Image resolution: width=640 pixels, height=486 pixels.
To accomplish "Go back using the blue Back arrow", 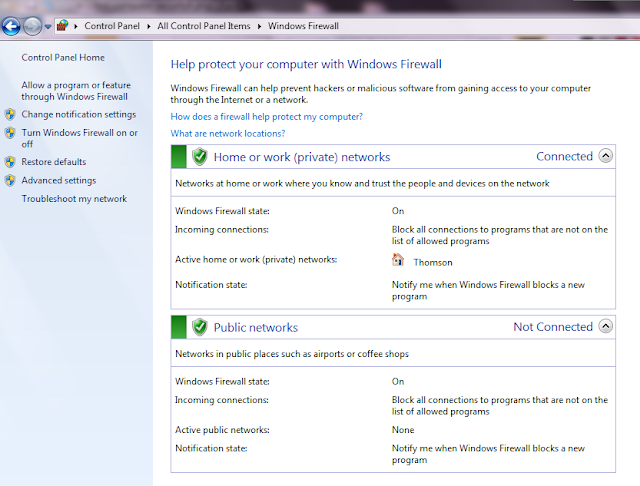I will pos(11,27).
